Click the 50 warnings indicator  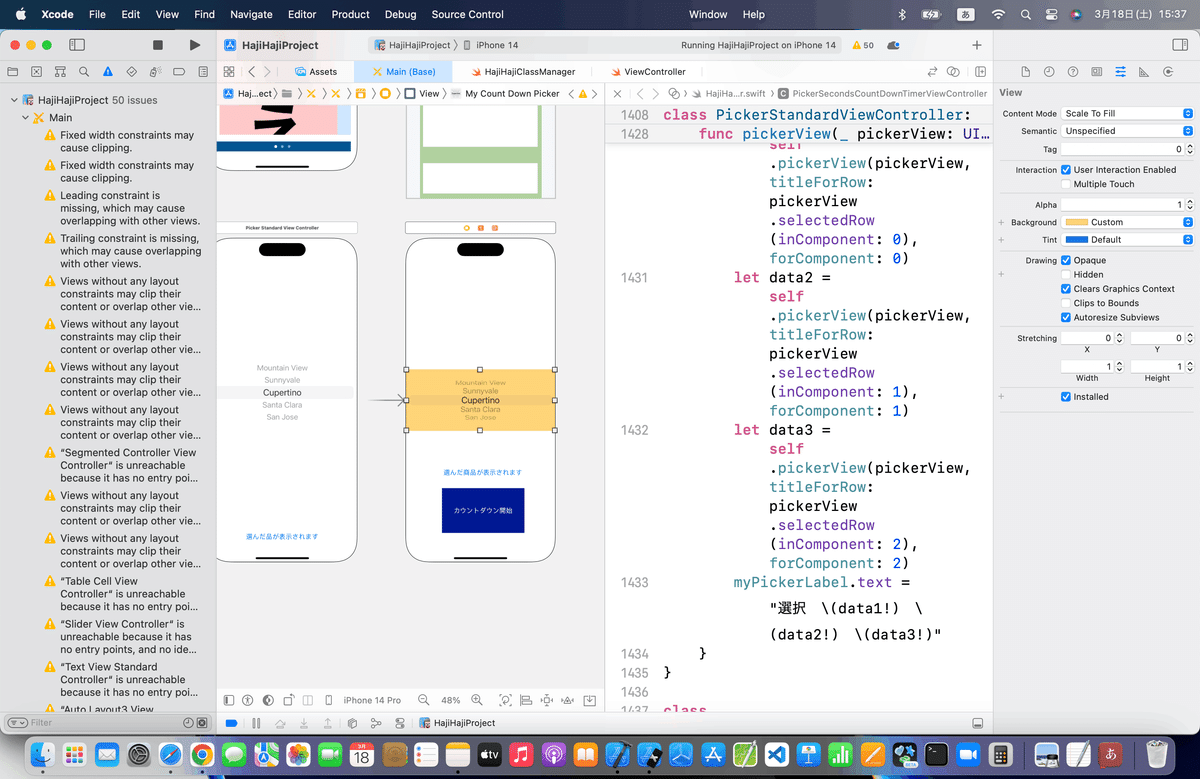pyautogui.click(x=863, y=45)
